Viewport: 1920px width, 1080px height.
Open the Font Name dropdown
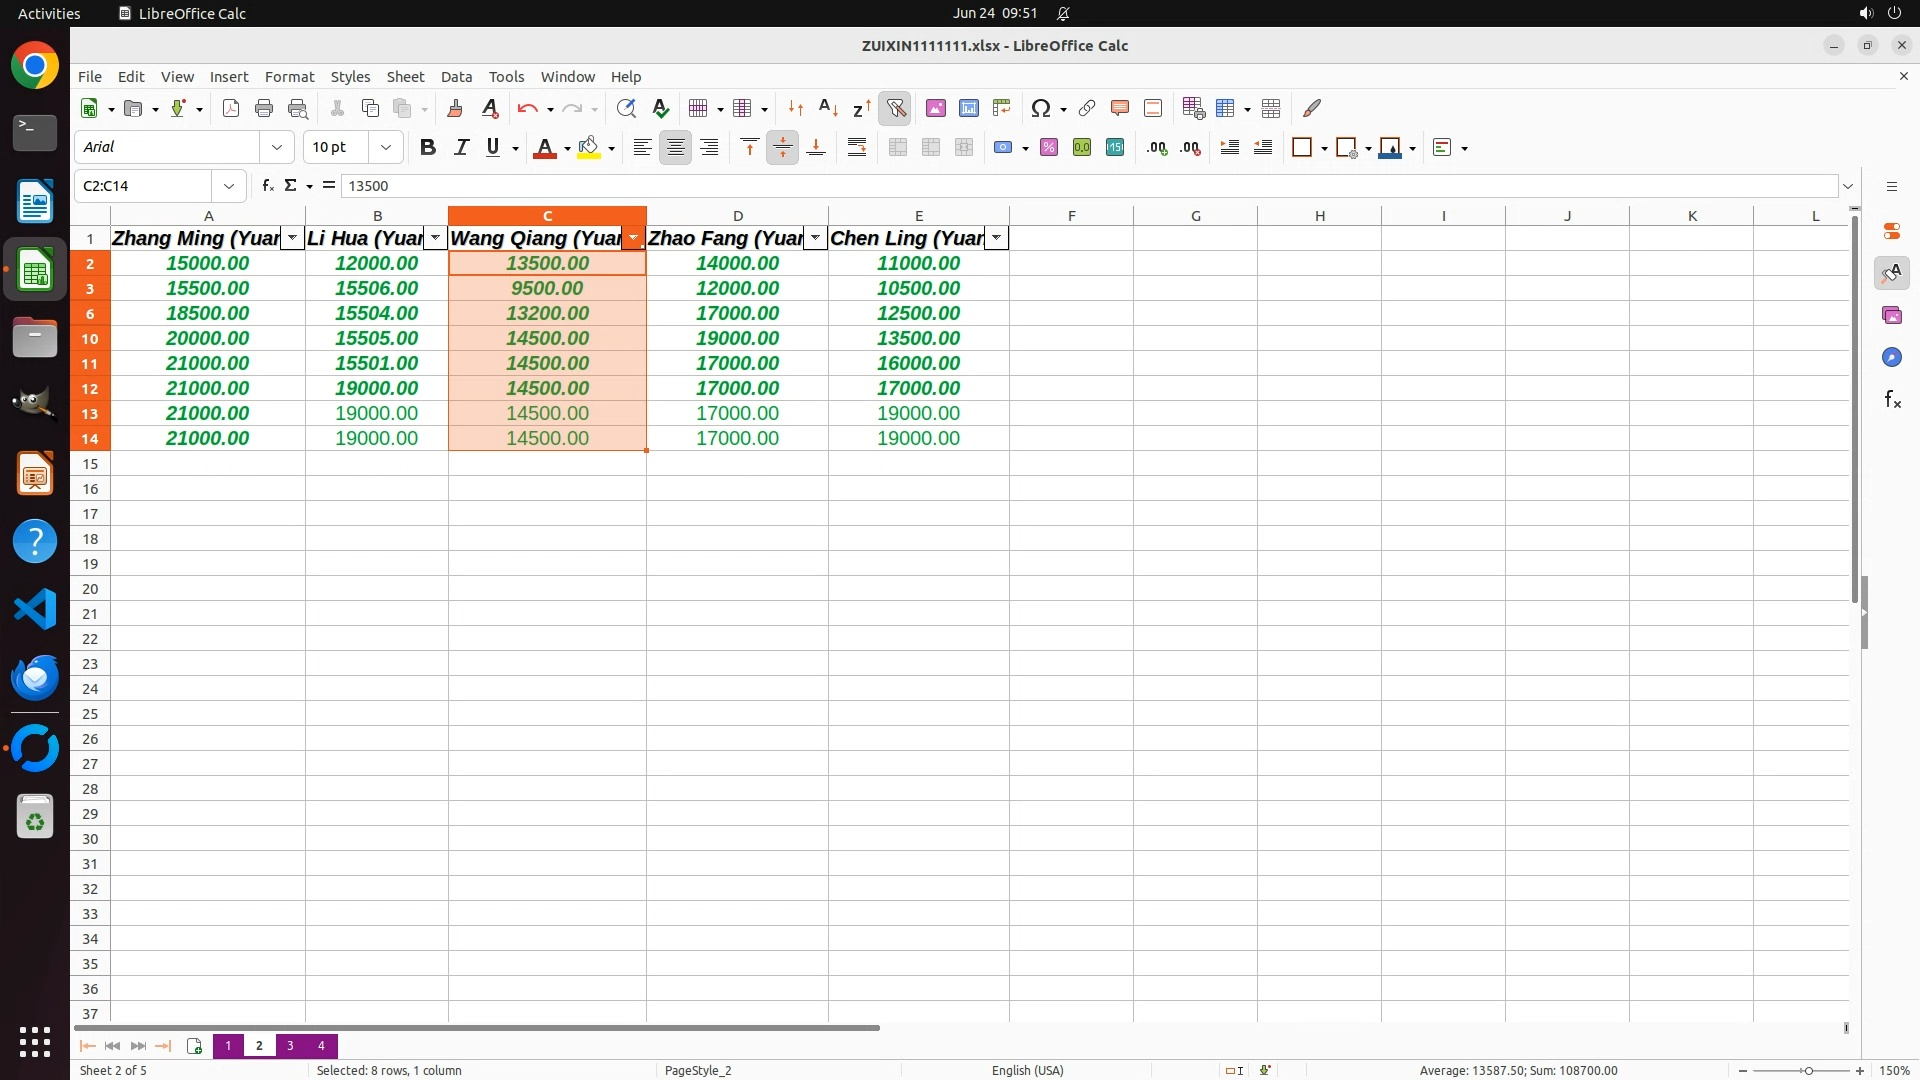(x=276, y=148)
